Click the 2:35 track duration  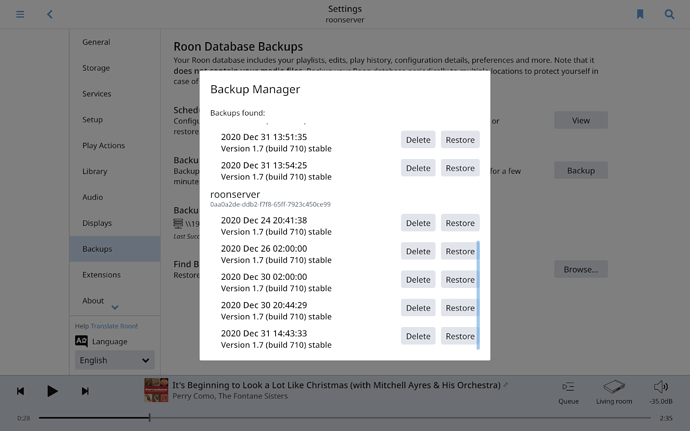click(666, 418)
